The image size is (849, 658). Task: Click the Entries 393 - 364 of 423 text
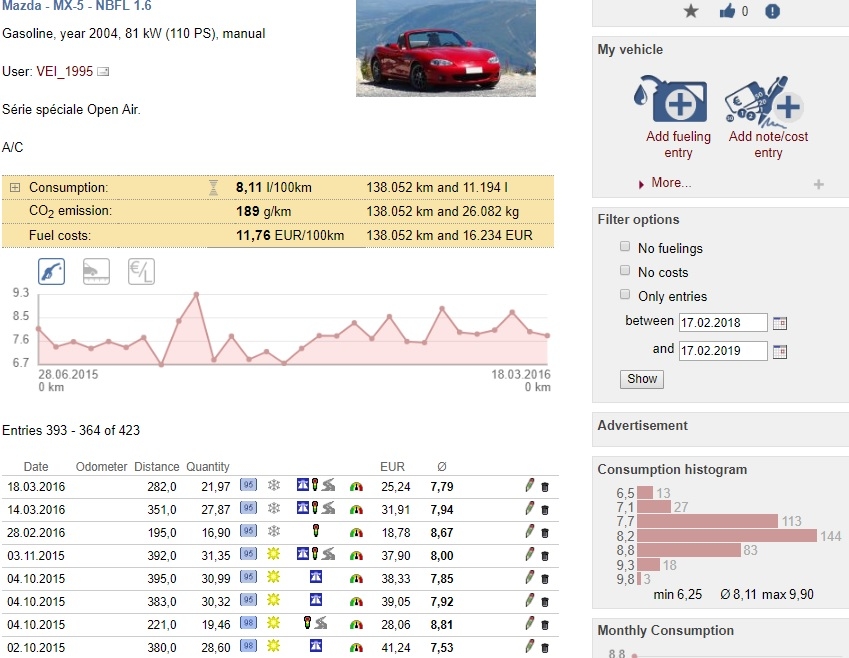[71, 431]
